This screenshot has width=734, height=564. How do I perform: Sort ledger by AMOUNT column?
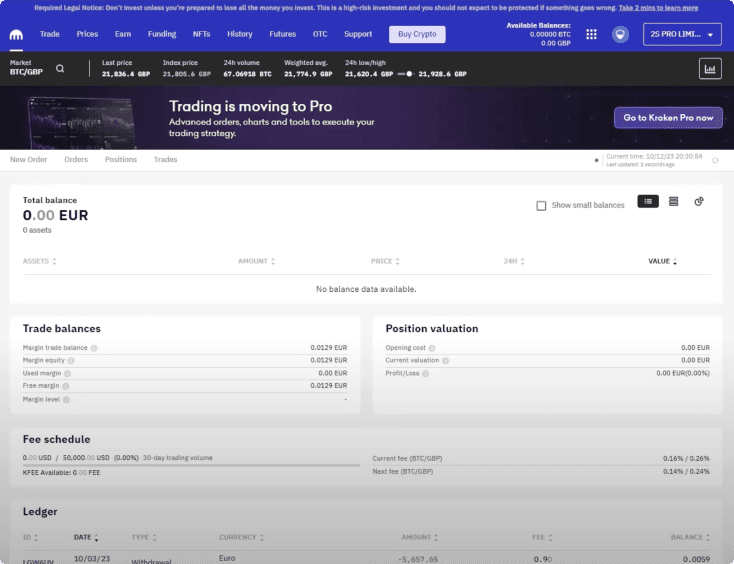tap(419, 537)
